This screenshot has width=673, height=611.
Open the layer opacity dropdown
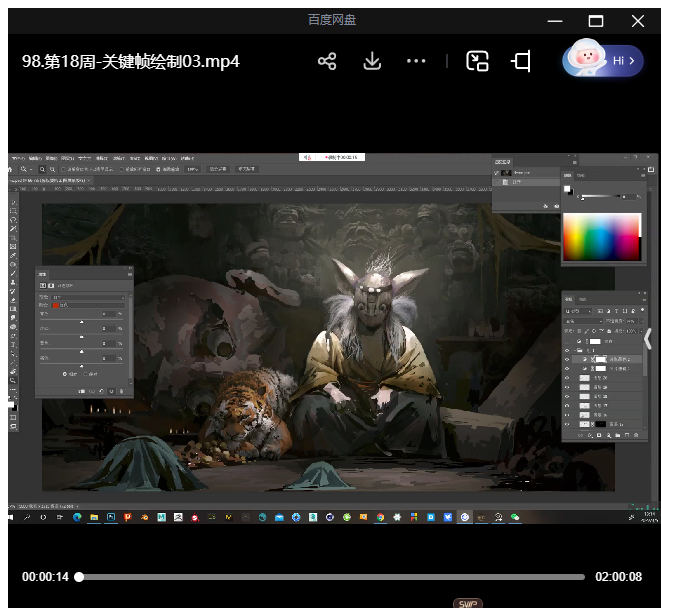pos(642,321)
